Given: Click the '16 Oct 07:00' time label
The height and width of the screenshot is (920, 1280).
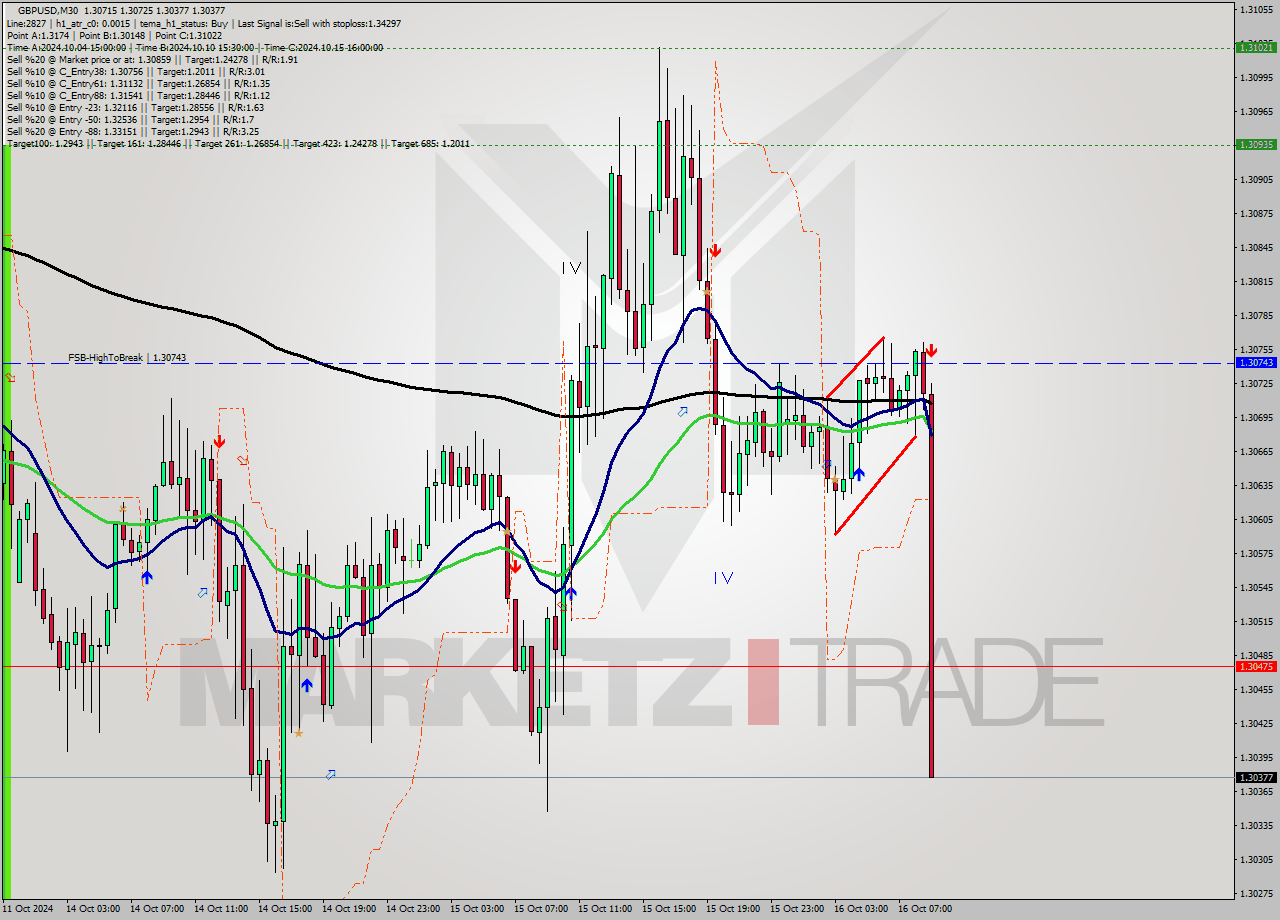Looking at the screenshot, I should click(x=924, y=909).
